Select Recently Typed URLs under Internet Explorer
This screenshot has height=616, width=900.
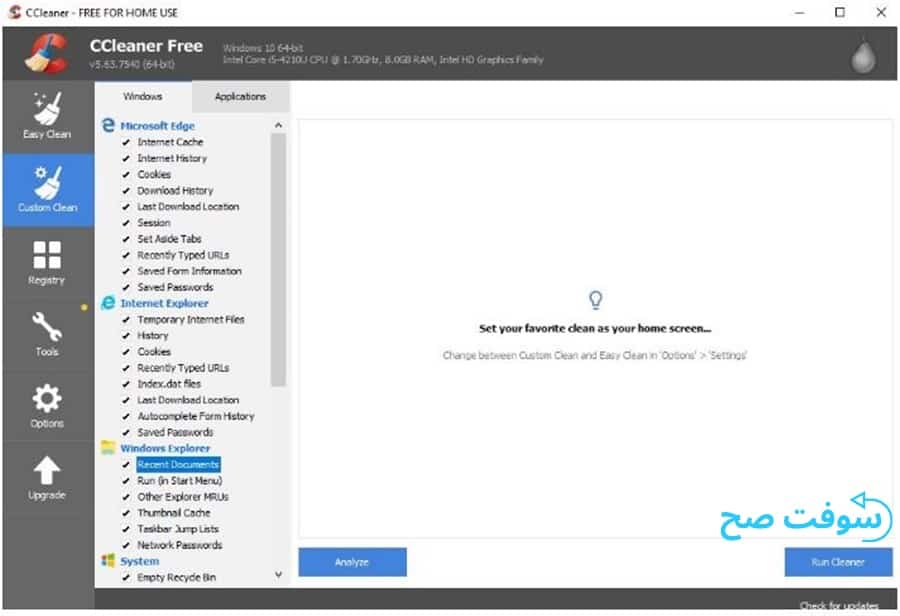tap(183, 367)
